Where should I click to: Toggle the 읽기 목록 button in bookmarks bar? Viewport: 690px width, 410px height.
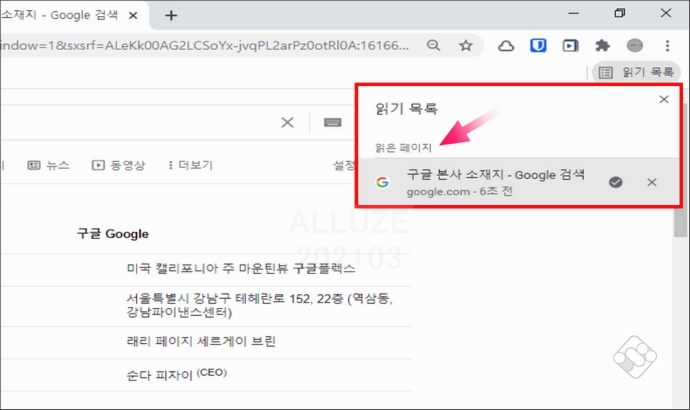pyautogui.click(x=636, y=72)
